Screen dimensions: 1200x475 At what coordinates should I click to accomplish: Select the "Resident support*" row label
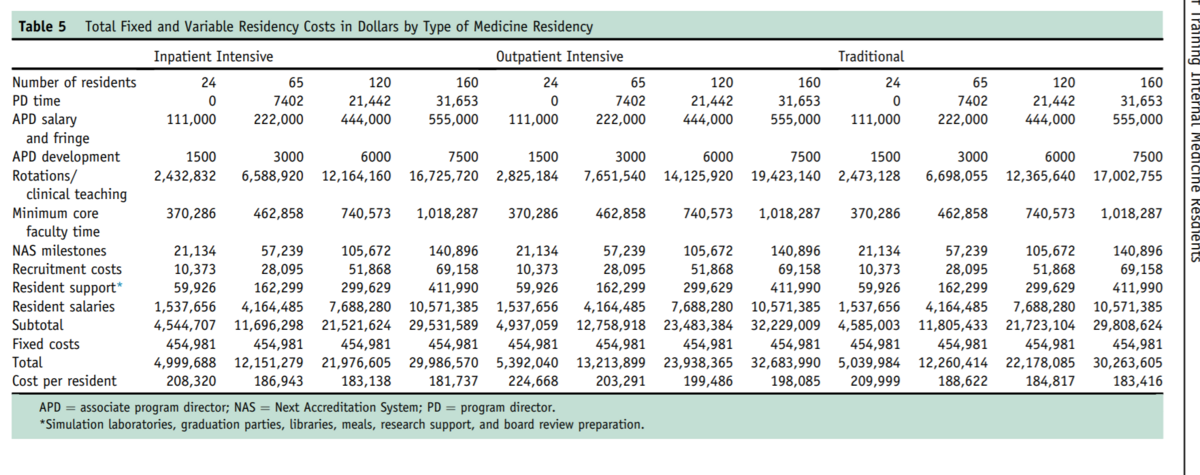(66, 287)
